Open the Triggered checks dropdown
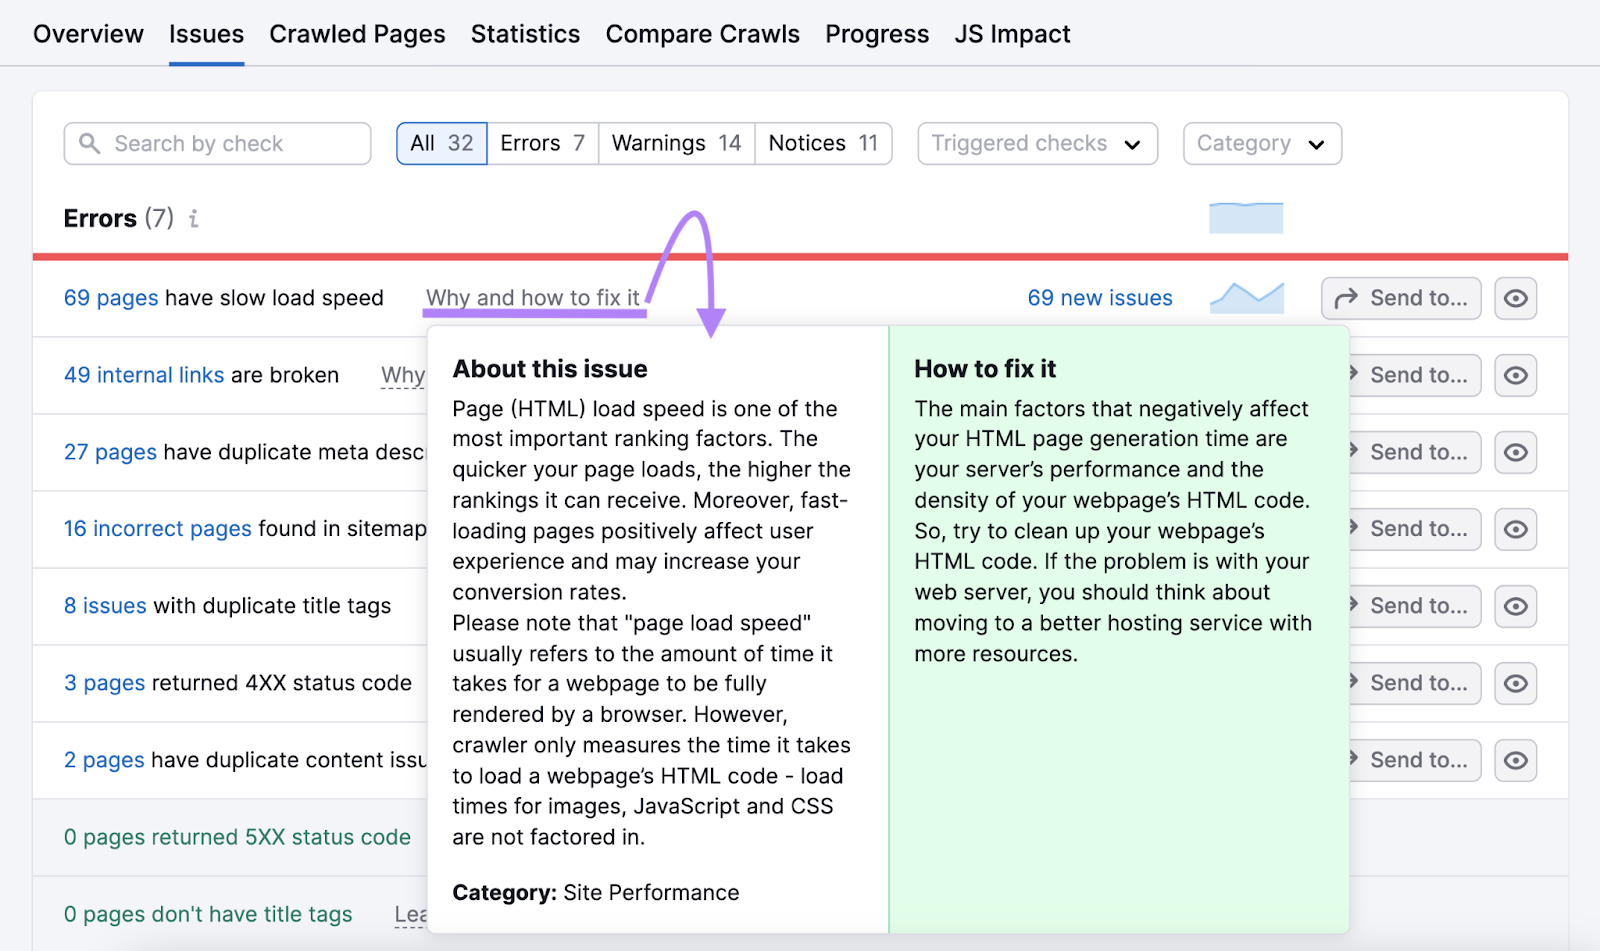The width and height of the screenshot is (1600, 951). [1037, 144]
